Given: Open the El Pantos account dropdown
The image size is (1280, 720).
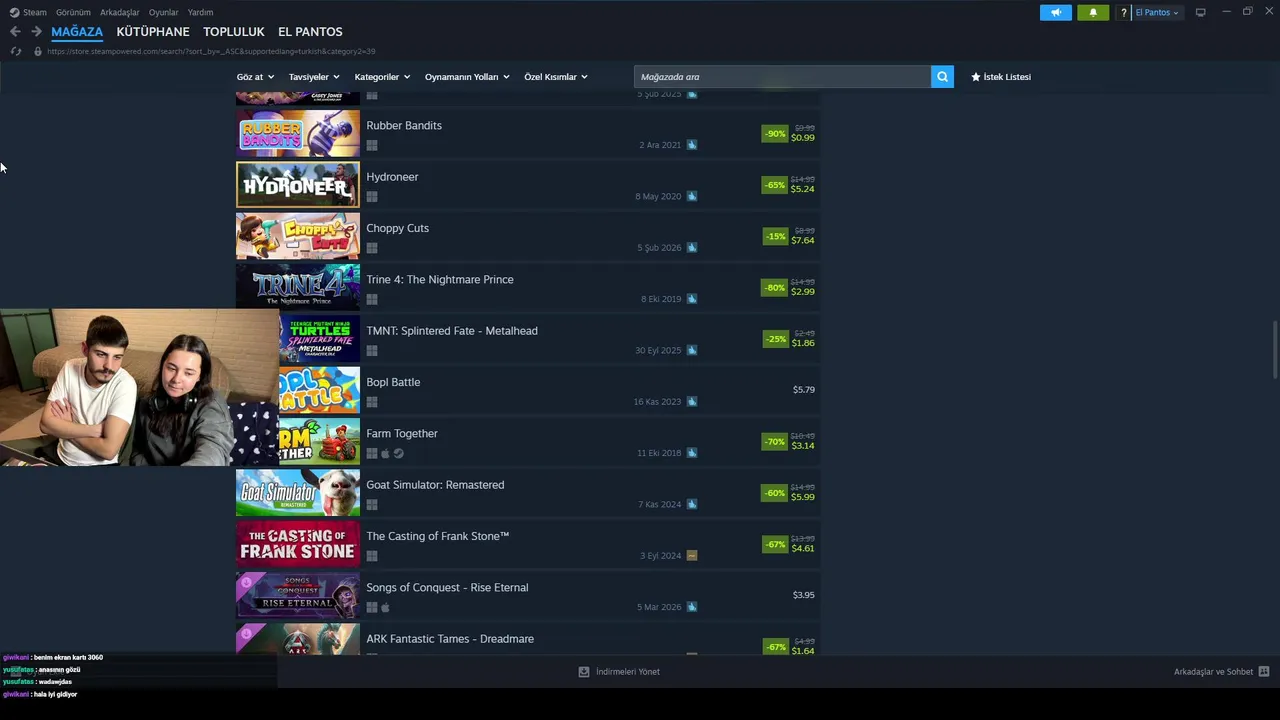Looking at the screenshot, I should tap(1157, 13).
